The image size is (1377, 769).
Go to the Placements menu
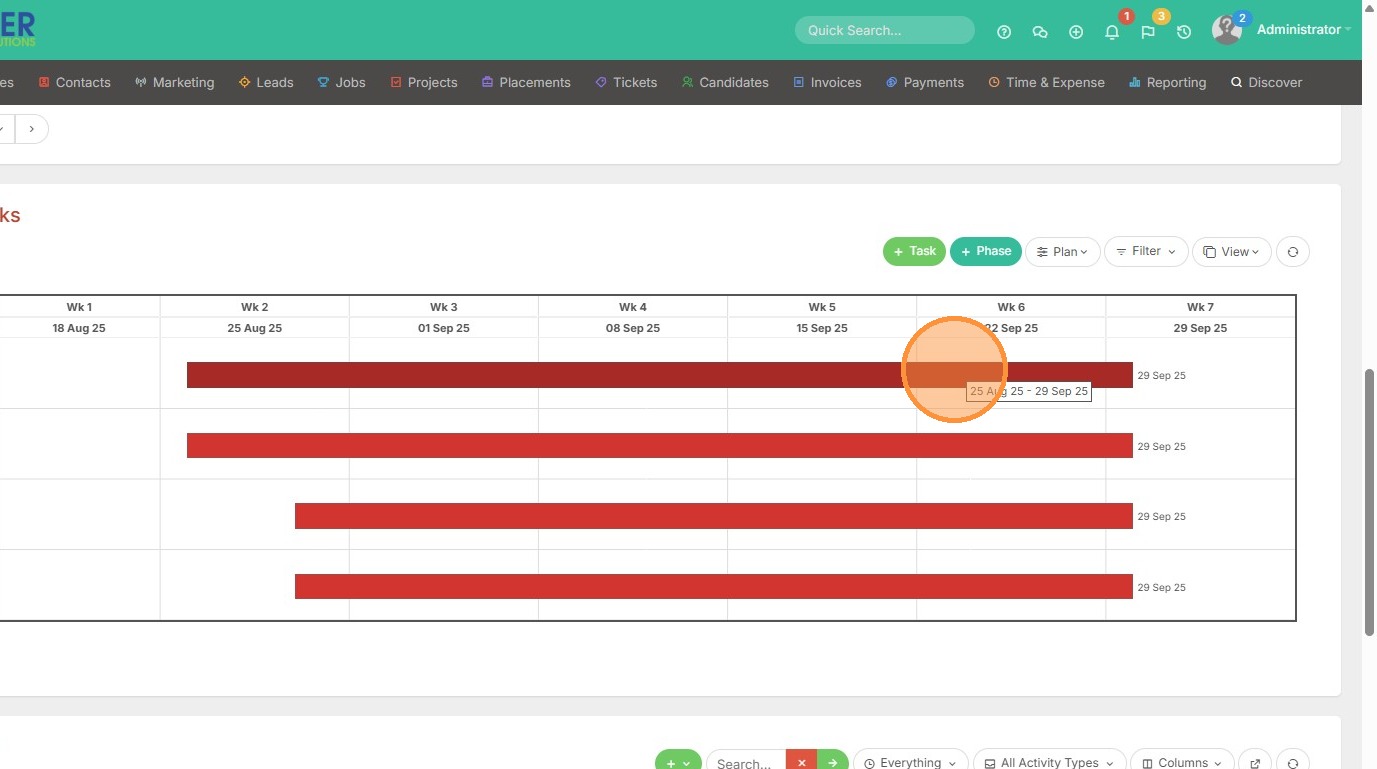point(526,82)
